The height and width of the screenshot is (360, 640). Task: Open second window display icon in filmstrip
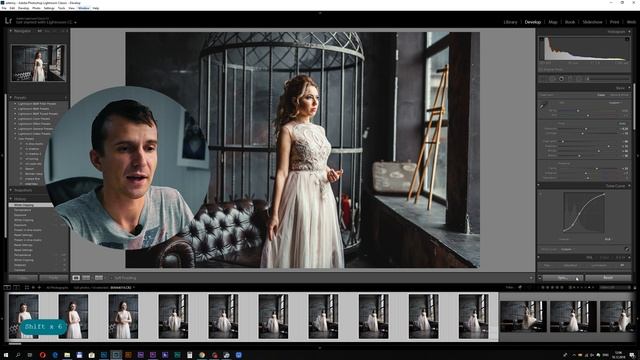click(16, 288)
